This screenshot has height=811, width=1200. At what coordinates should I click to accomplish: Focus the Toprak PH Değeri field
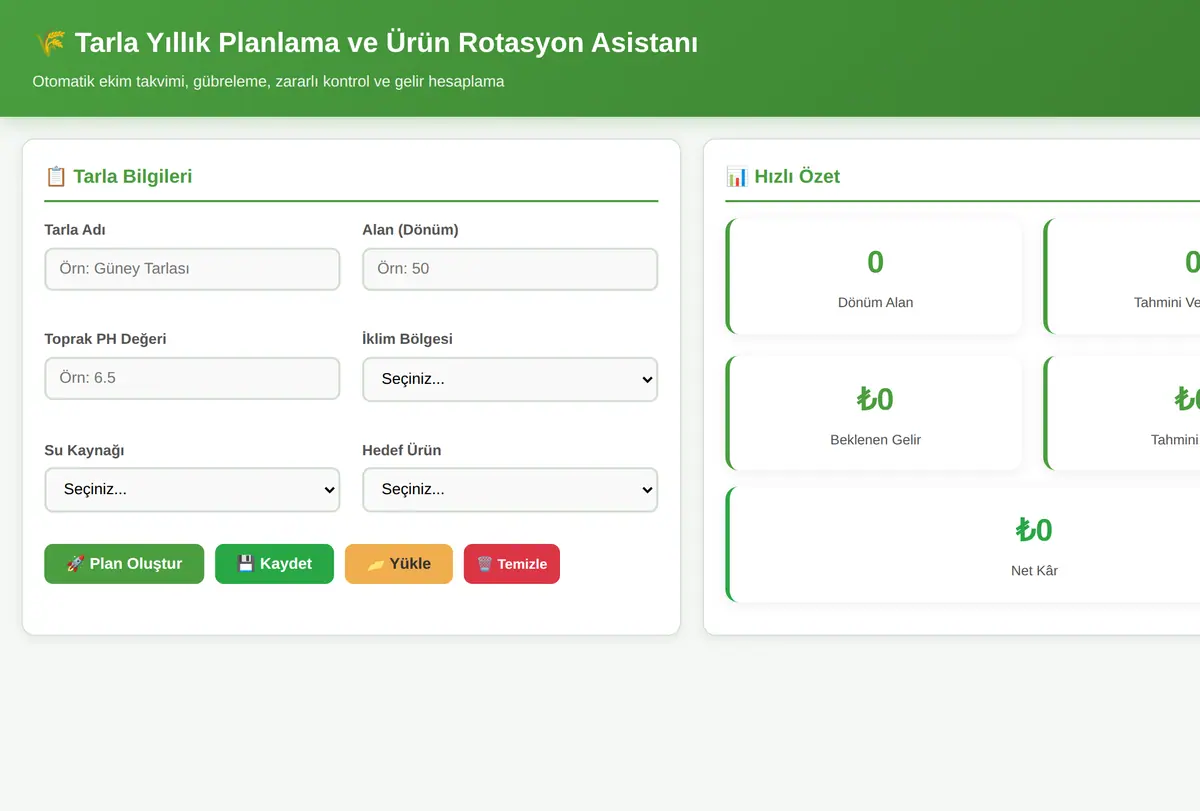coord(192,378)
